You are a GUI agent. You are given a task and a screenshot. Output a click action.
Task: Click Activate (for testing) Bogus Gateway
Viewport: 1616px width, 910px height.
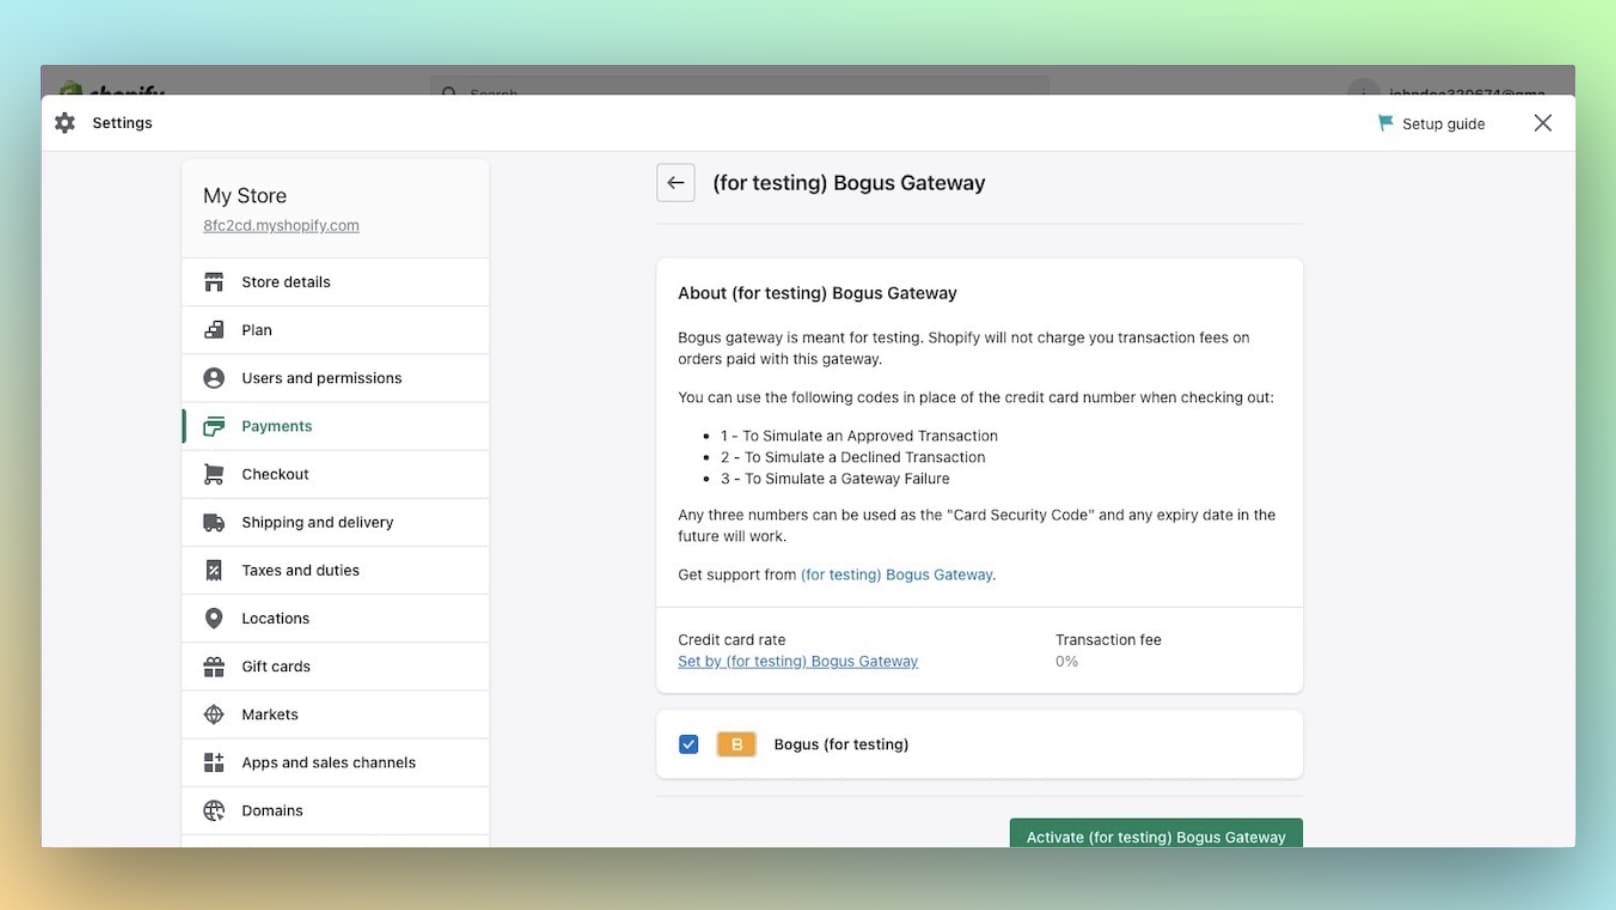pyautogui.click(x=1155, y=837)
